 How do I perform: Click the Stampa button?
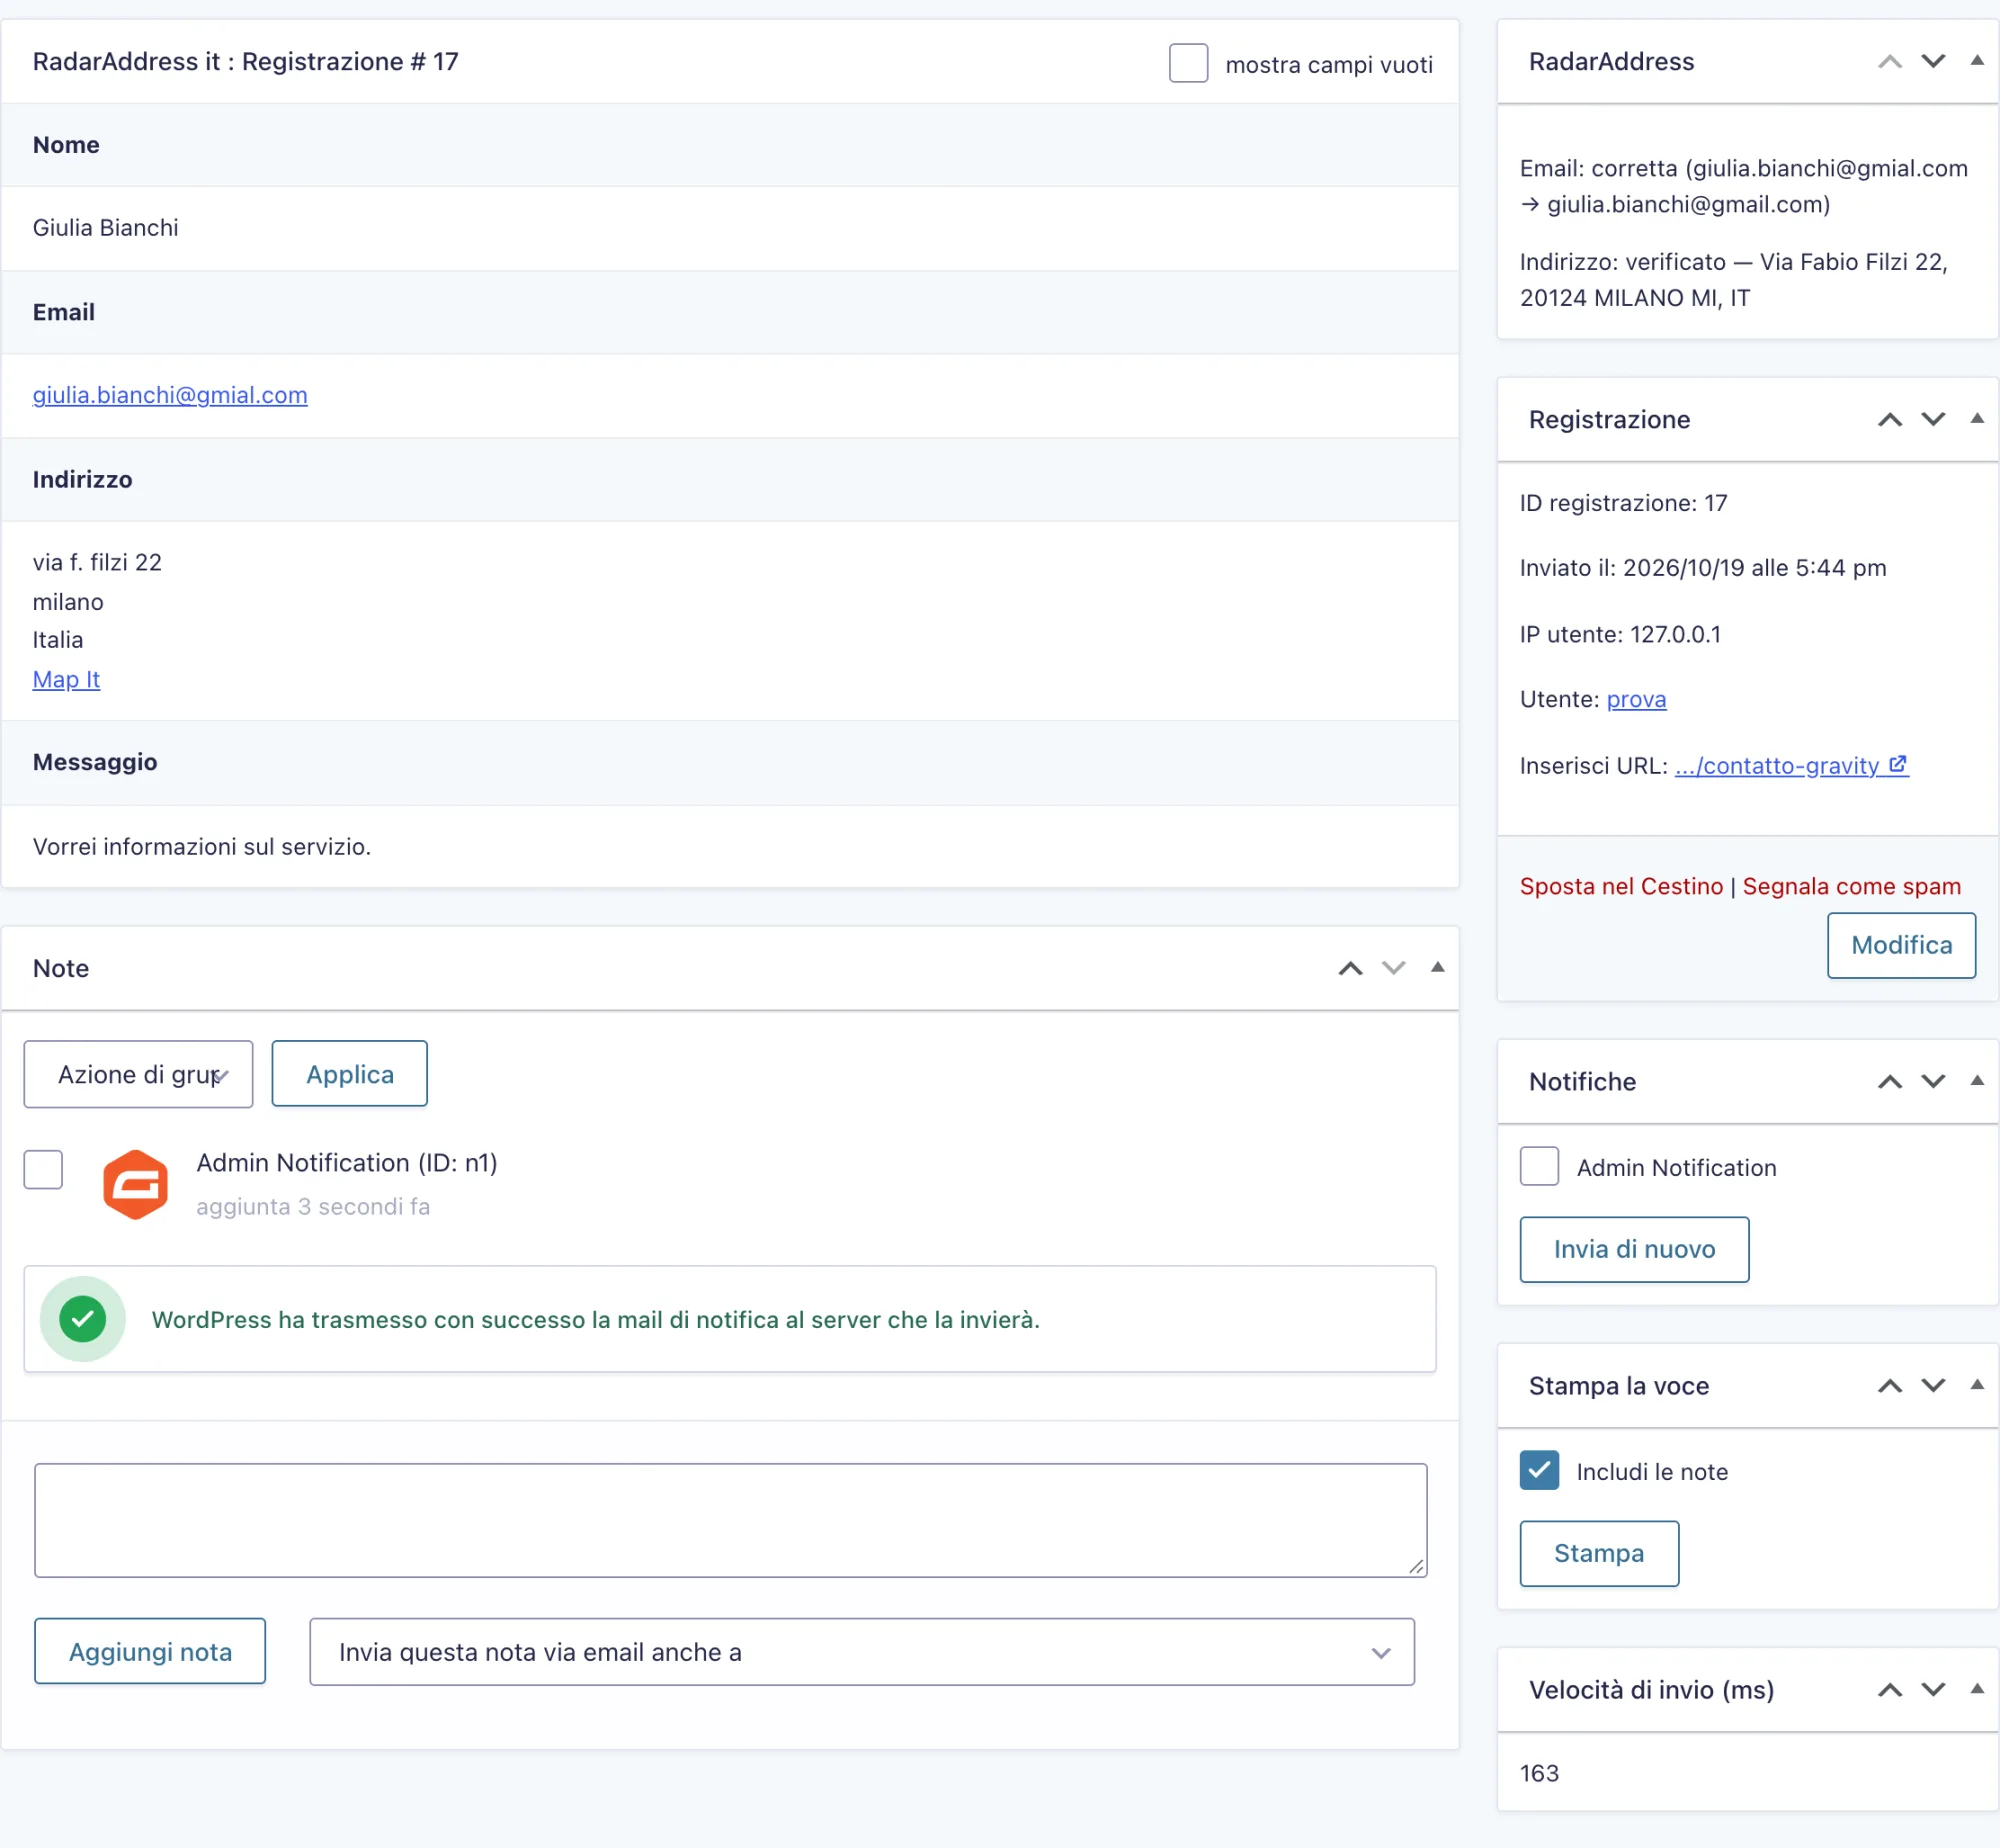click(1599, 1553)
